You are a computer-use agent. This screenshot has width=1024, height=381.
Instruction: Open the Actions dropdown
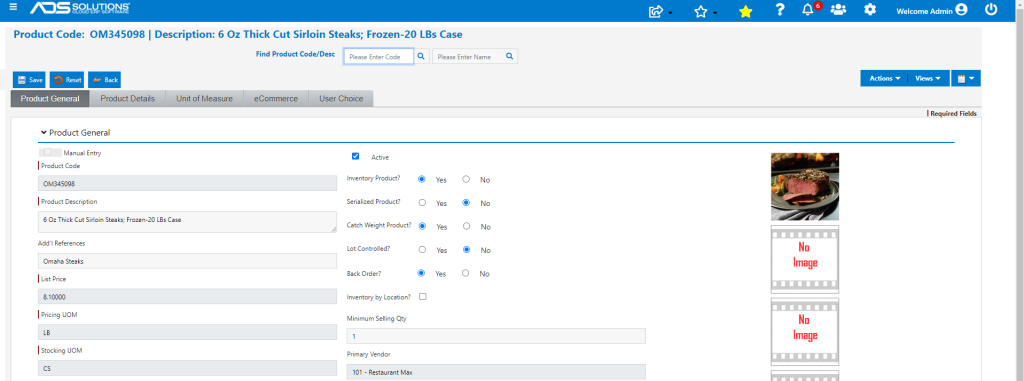(x=884, y=78)
